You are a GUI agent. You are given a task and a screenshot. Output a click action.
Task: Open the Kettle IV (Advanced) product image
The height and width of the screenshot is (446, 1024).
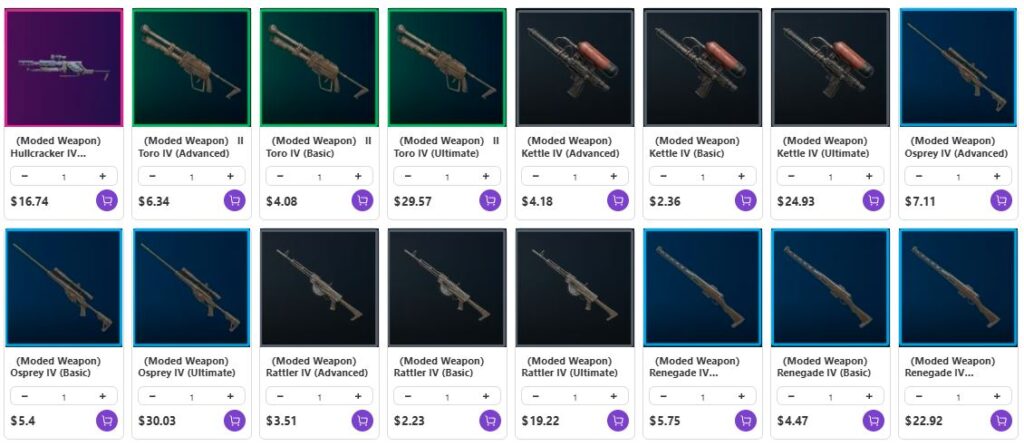575,67
